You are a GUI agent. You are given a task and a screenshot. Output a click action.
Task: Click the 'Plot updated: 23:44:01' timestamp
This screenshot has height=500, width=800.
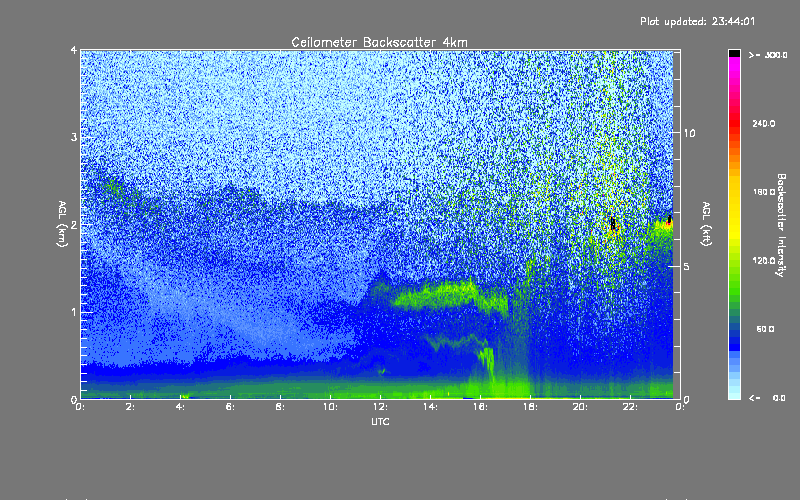697,21
